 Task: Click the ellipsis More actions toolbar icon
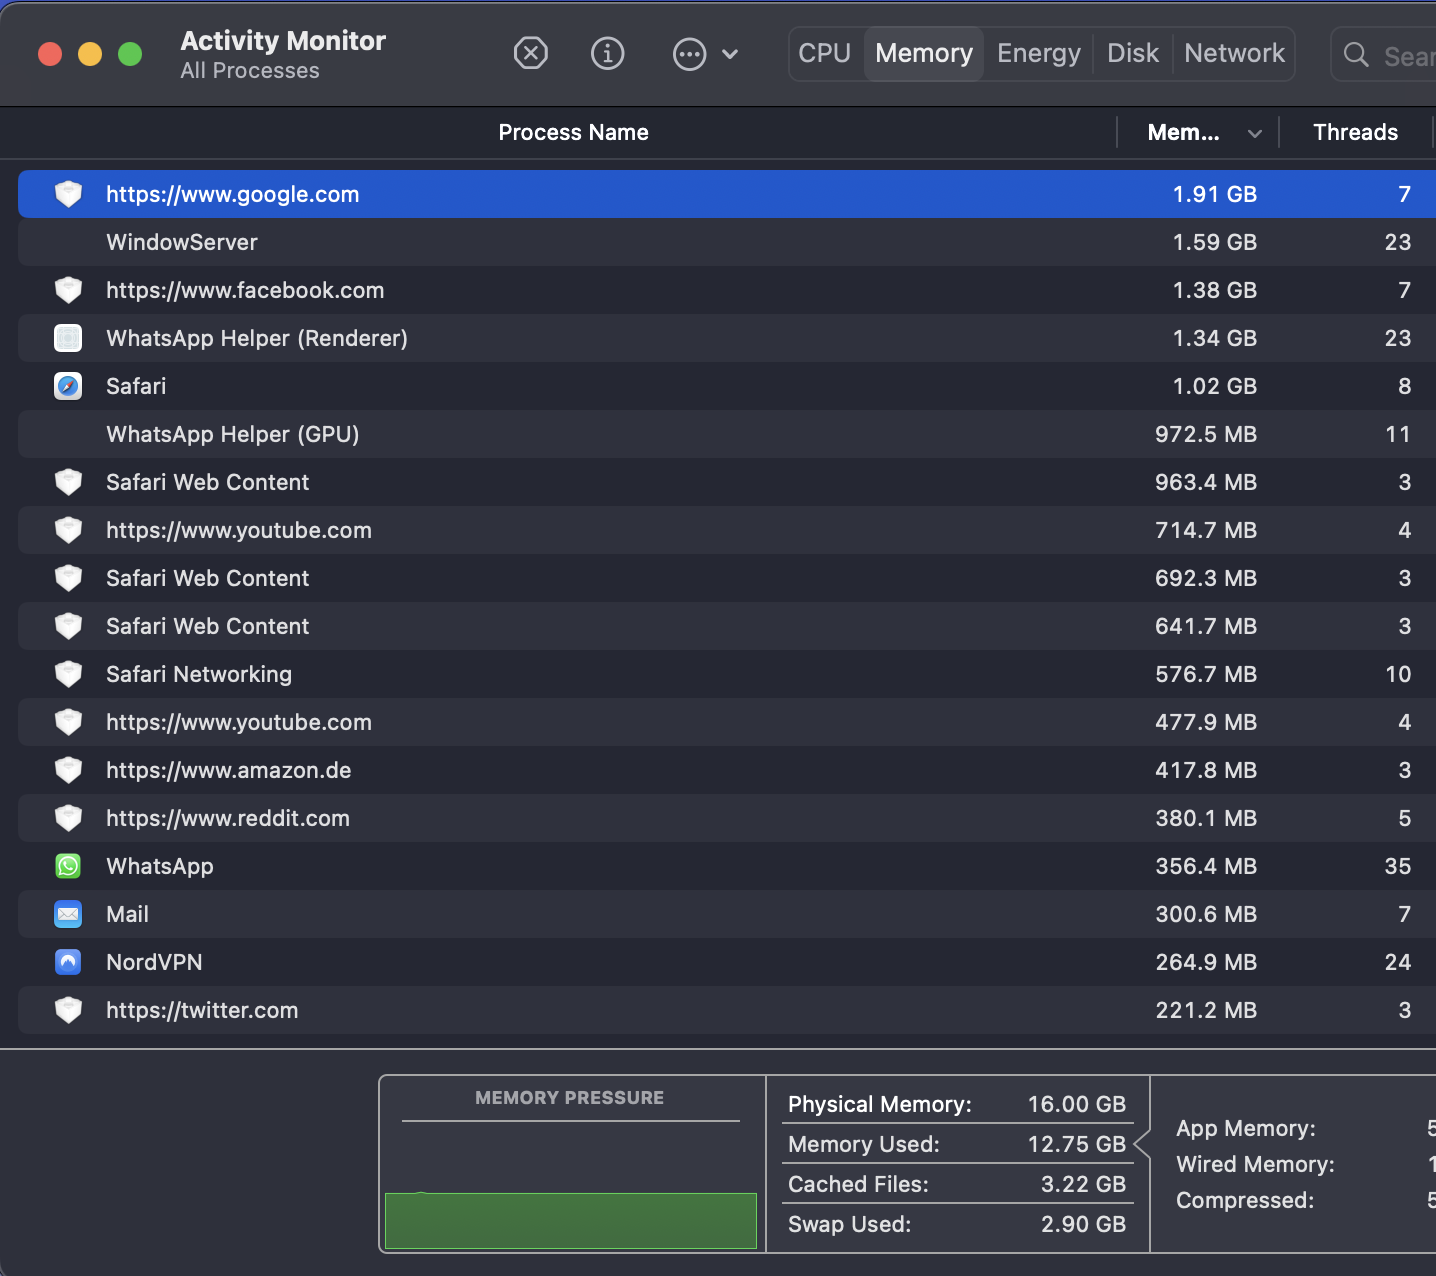pyautogui.click(x=689, y=54)
